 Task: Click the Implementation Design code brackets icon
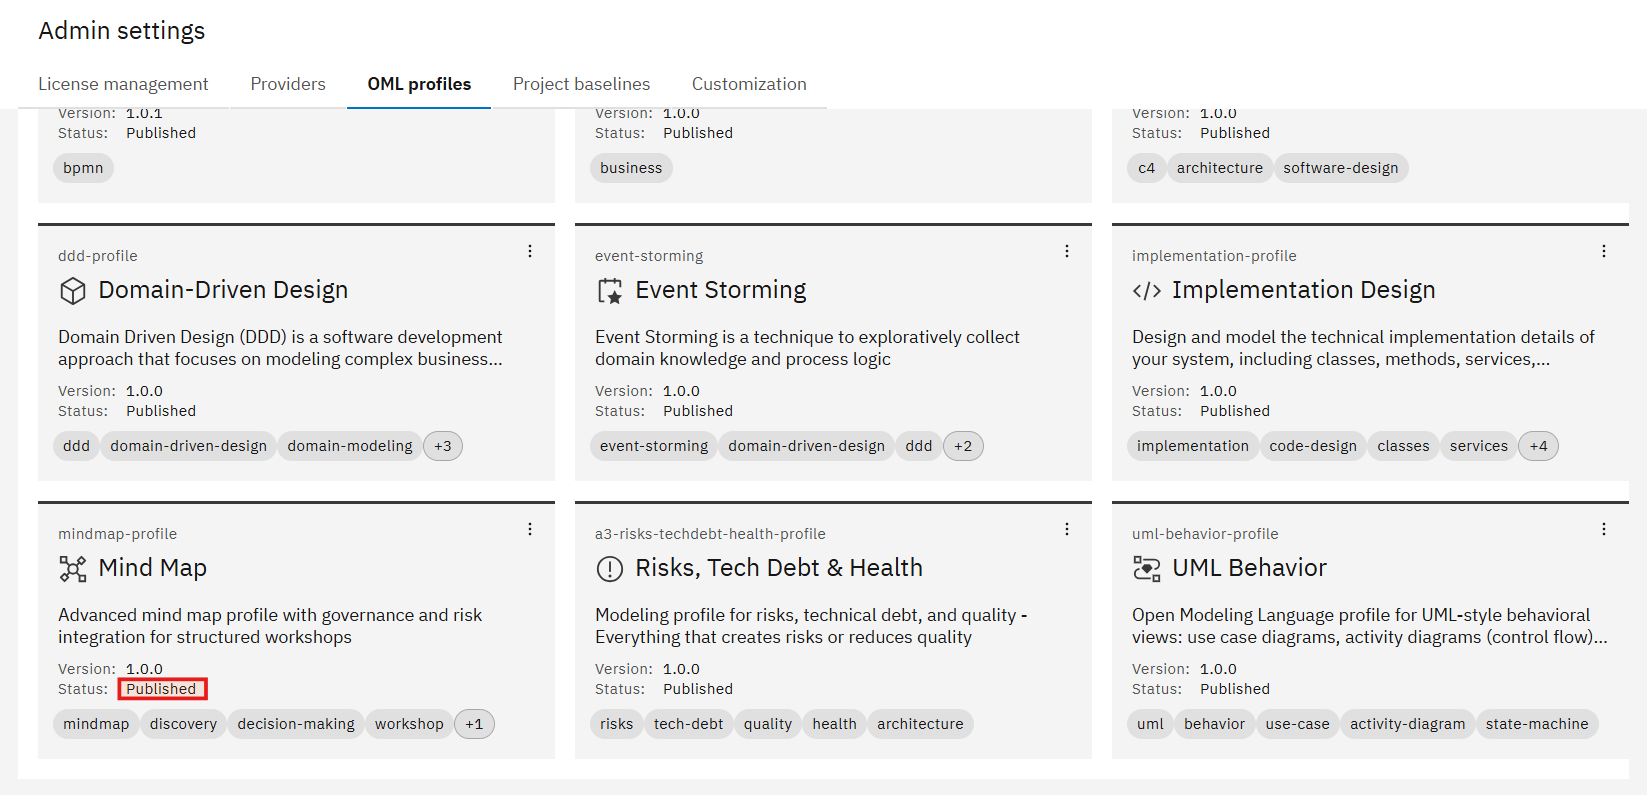1147,291
